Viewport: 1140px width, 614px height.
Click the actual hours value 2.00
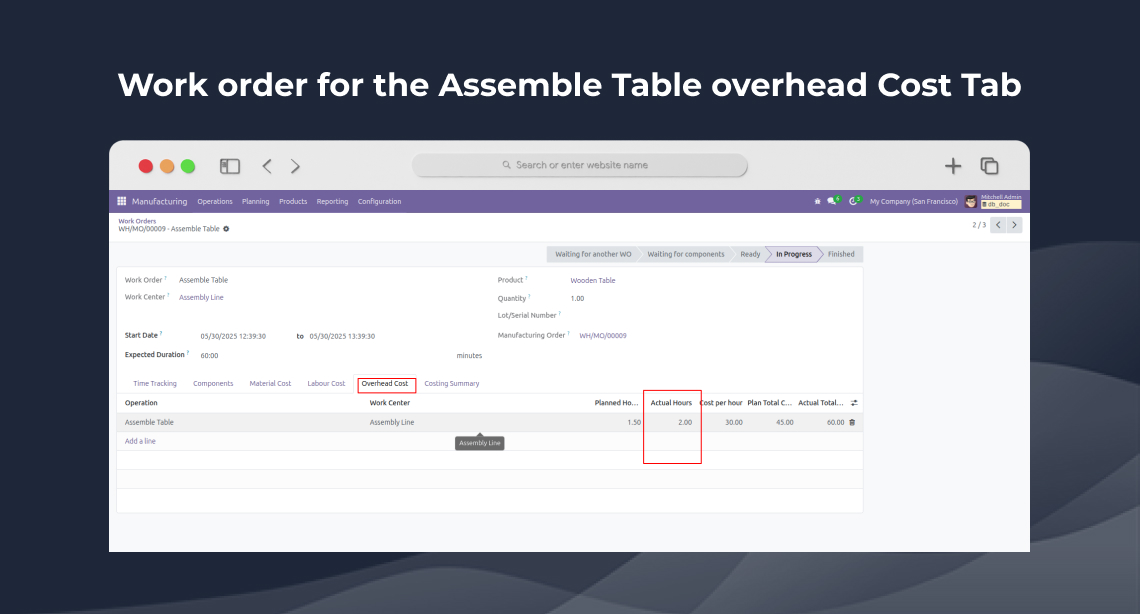[685, 422]
